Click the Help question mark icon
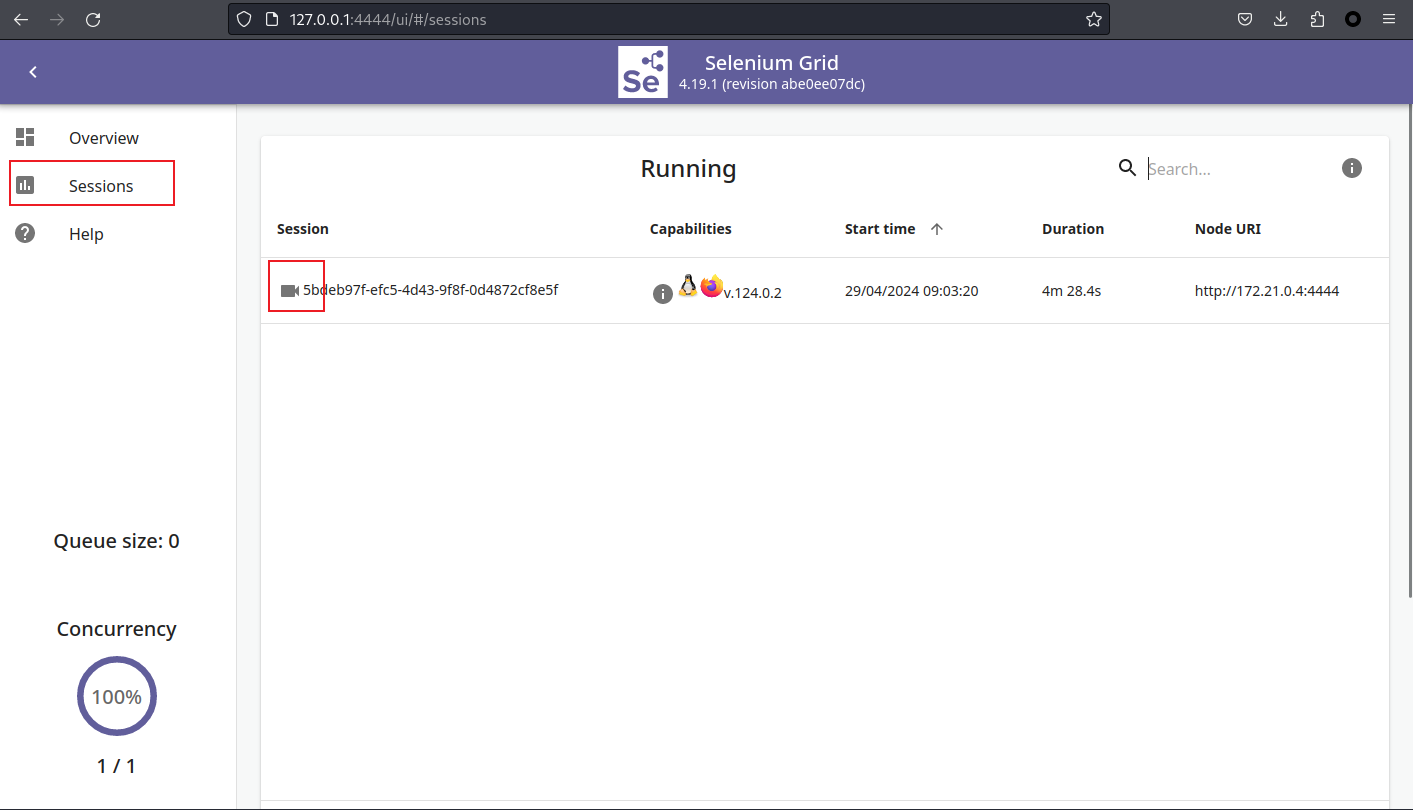 (25, 233)
